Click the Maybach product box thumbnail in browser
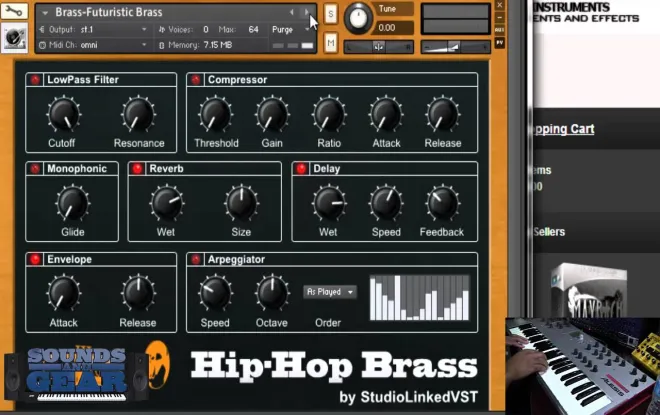This screenshot has height=415, width=660. click(x=589, y=290)
